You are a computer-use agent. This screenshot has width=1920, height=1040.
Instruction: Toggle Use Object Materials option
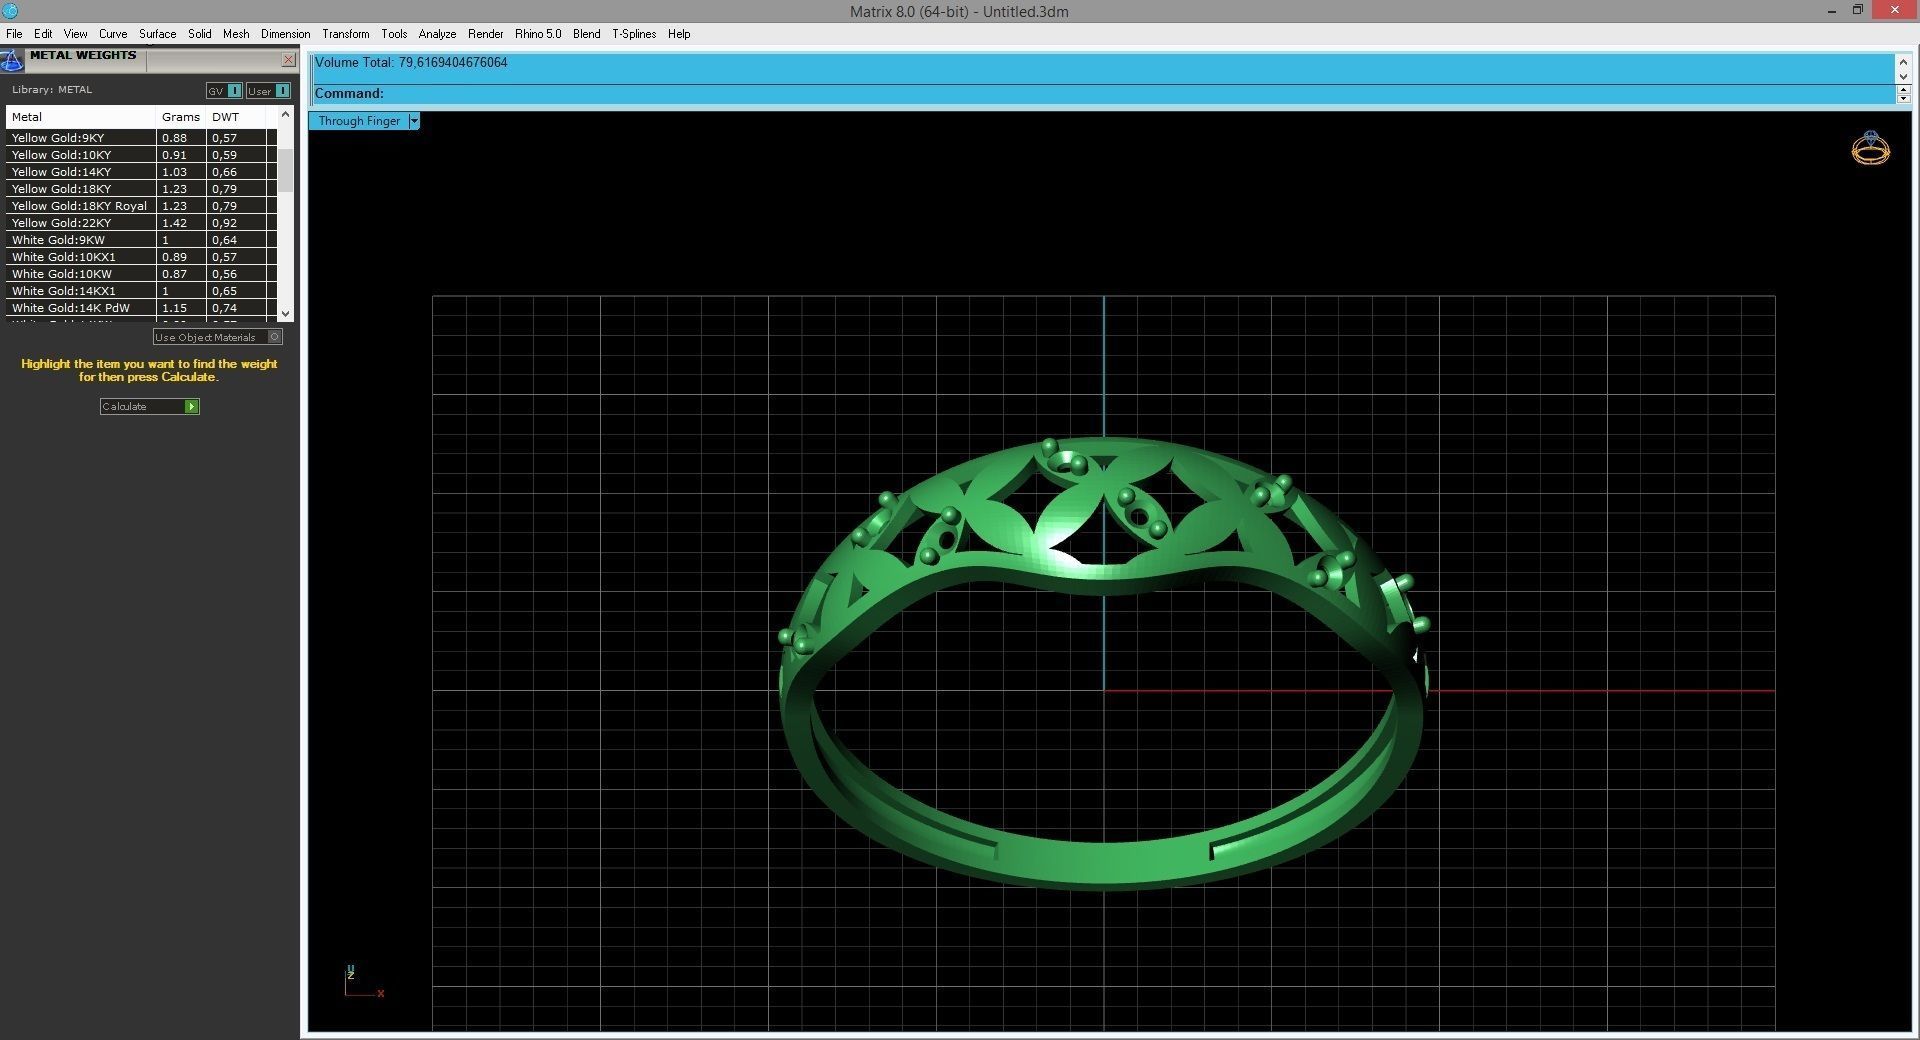[217, 337]
